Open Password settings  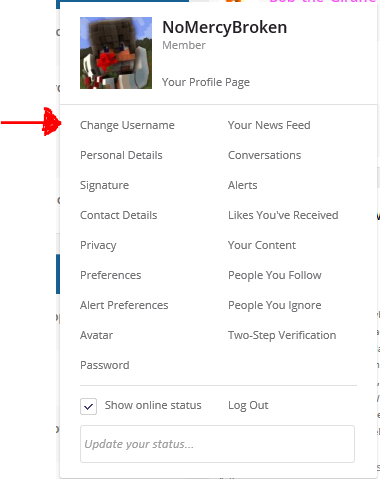[x=105, y=365]
